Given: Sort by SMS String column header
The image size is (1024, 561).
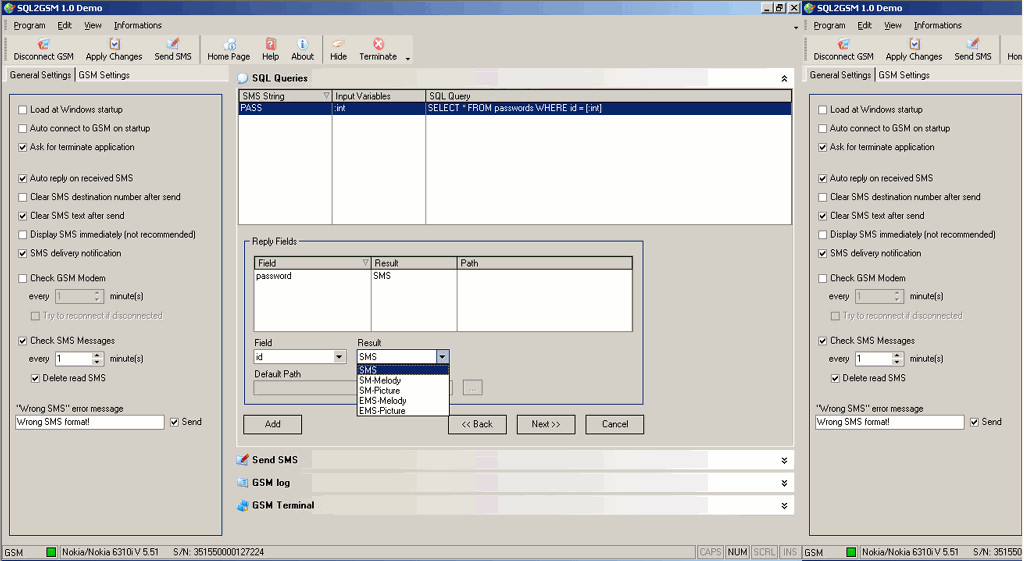Looking at the screenshot, I should tap(285, 96).
